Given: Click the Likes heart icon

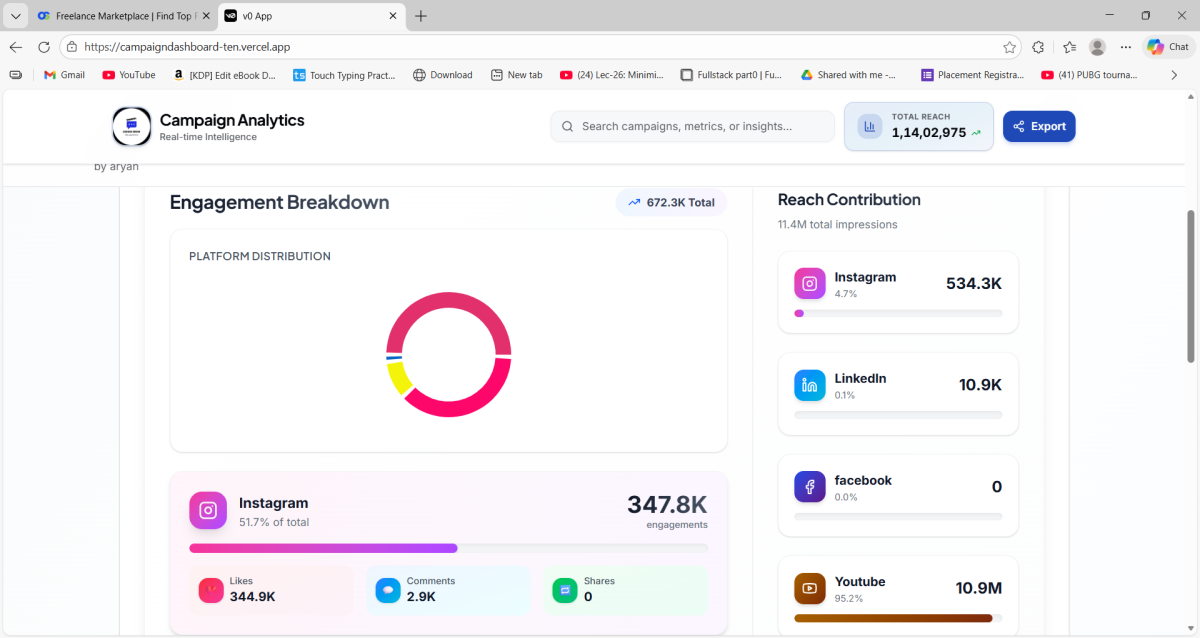Looking at the screenshot, I should pos(211,590).
